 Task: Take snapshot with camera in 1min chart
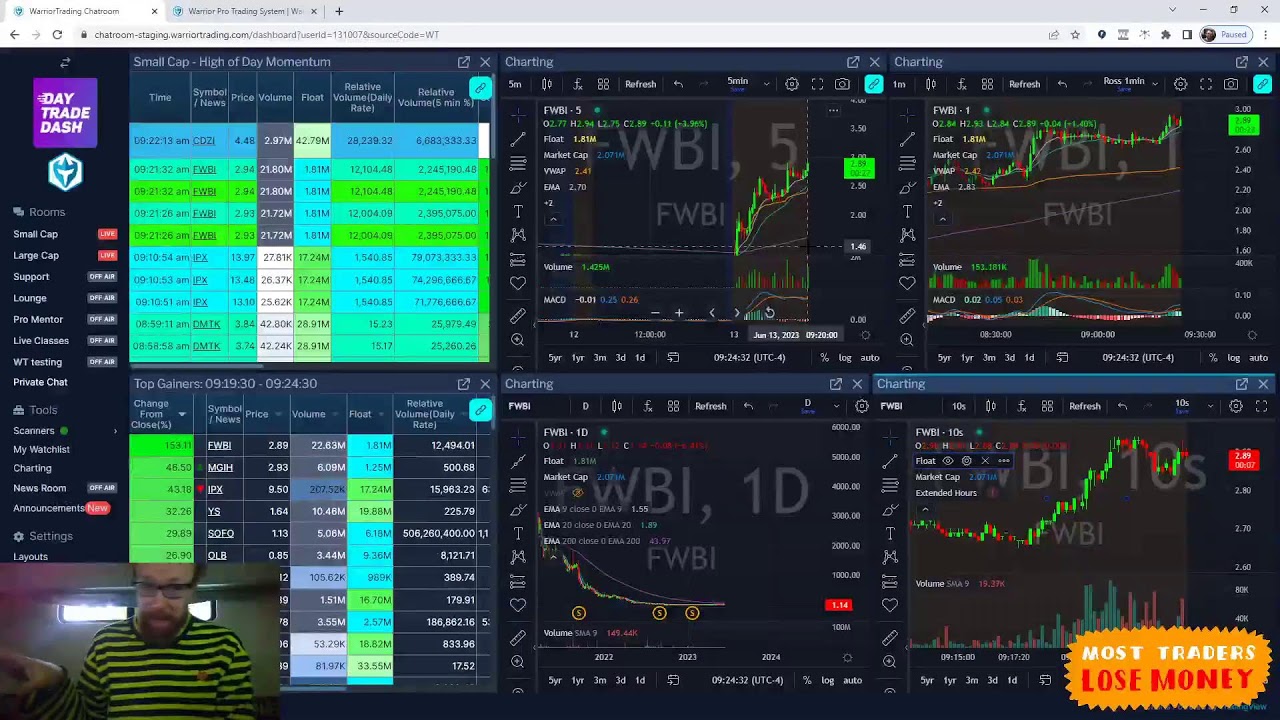pos(1231,84)
